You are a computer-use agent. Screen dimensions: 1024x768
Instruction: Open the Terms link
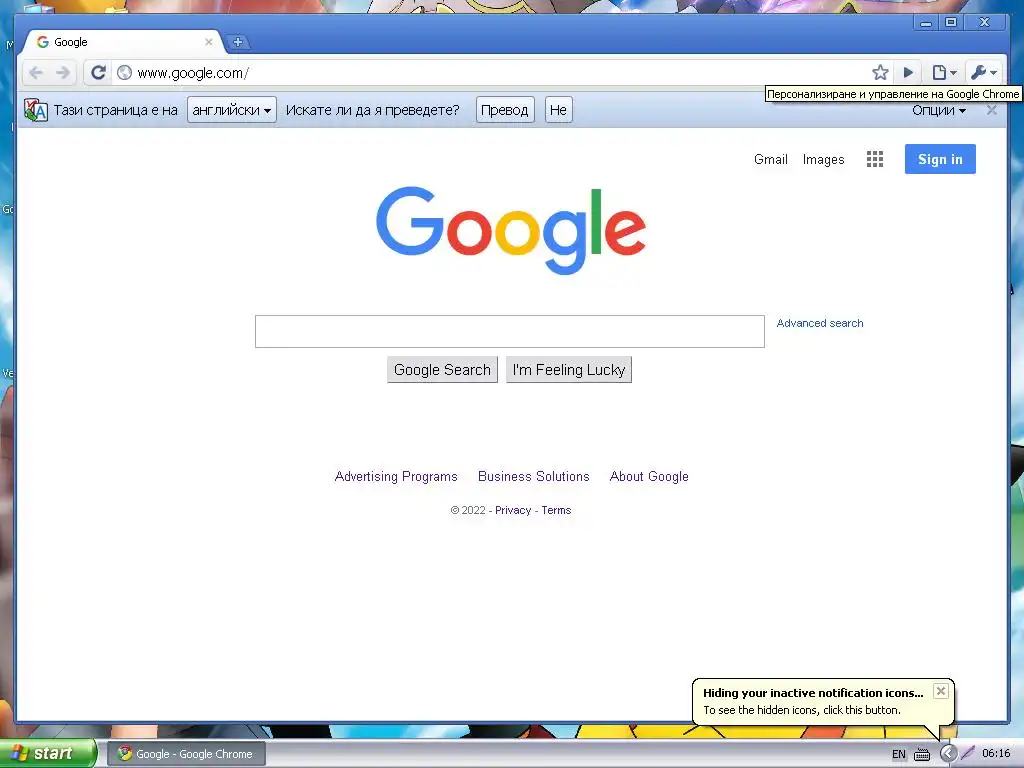click(x=556, y=510)
